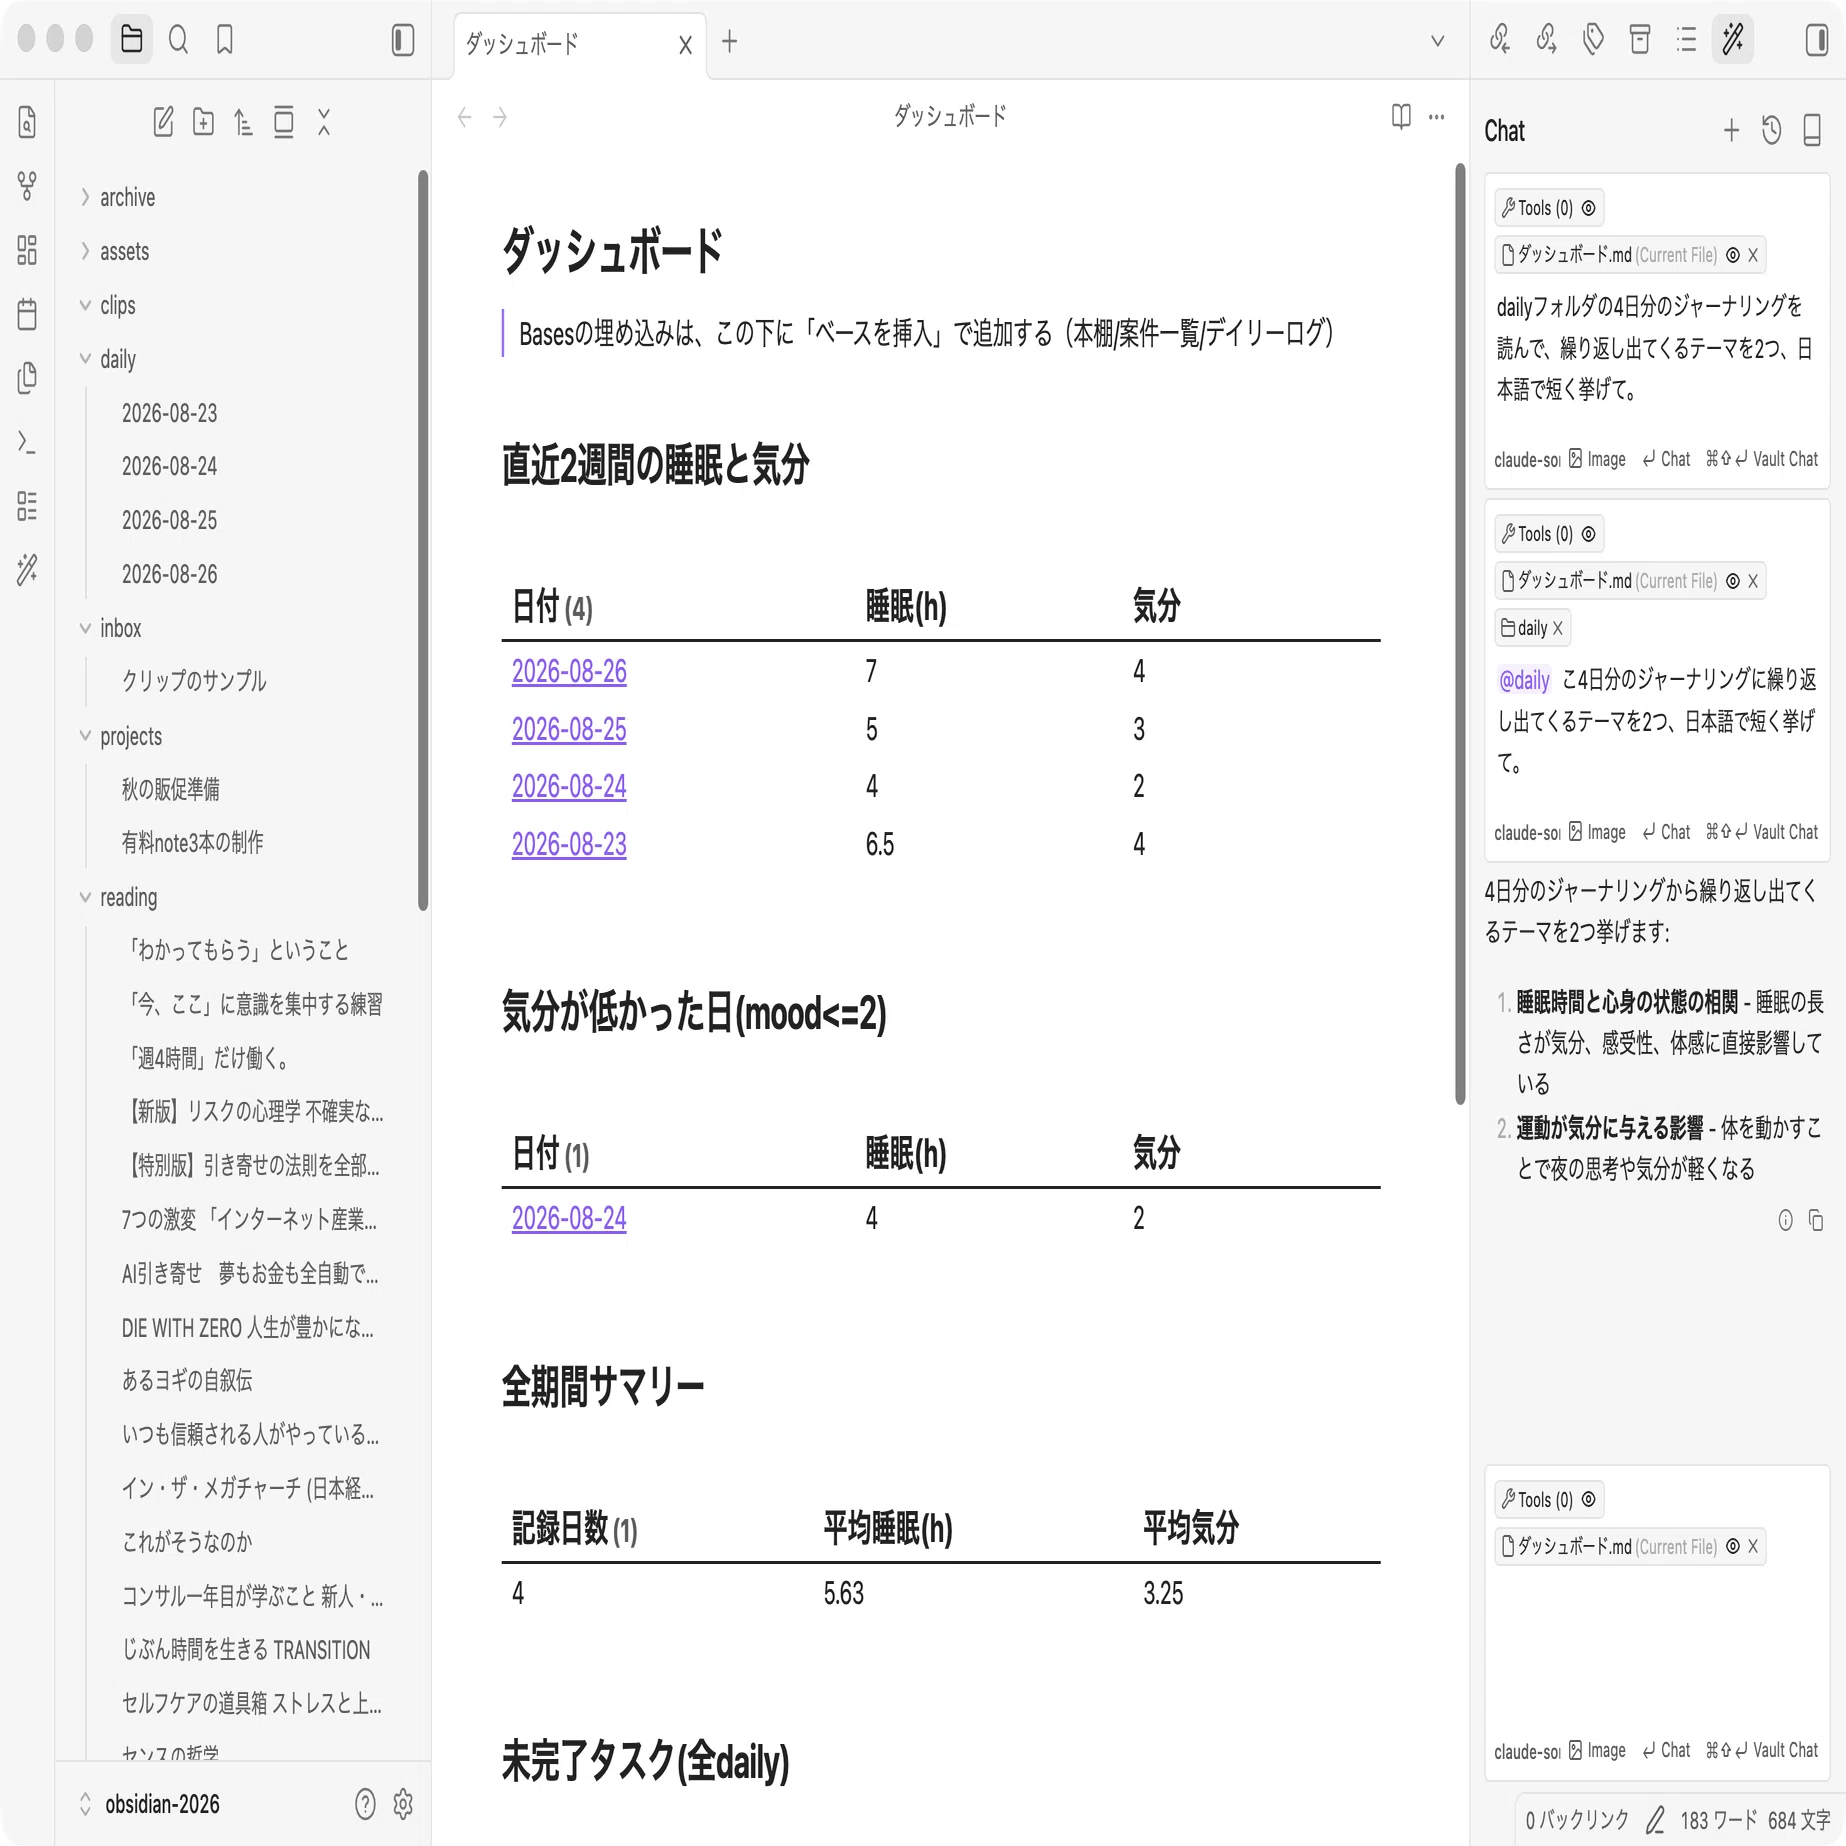Image resolution: width=1846 pixels, height=1846 pixels.
Task: Open the outline list icon
Action: click(x=1687, y=40)
